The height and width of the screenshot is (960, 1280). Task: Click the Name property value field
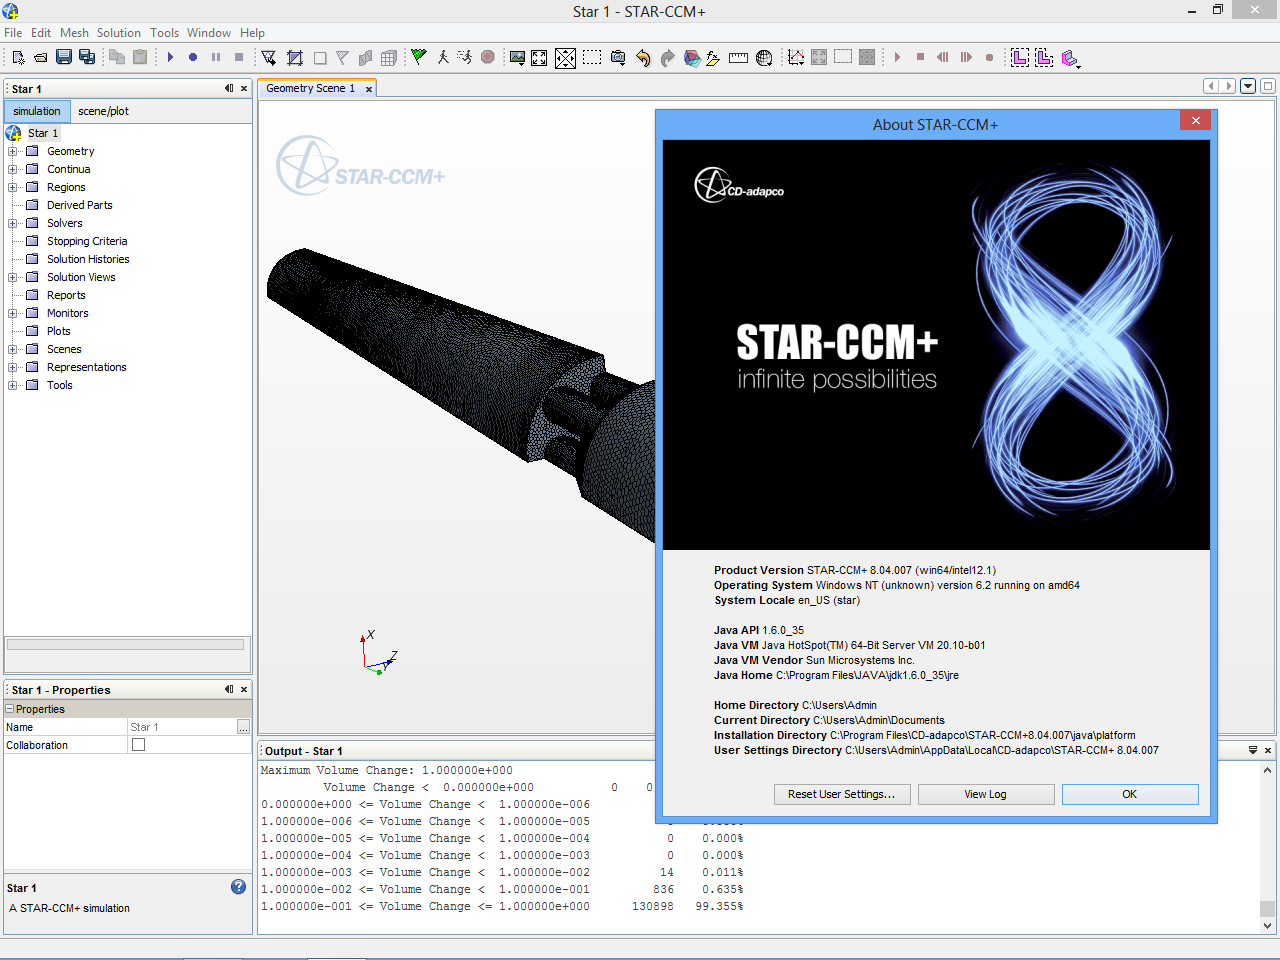pyautogui.click(x=182, y=727)
